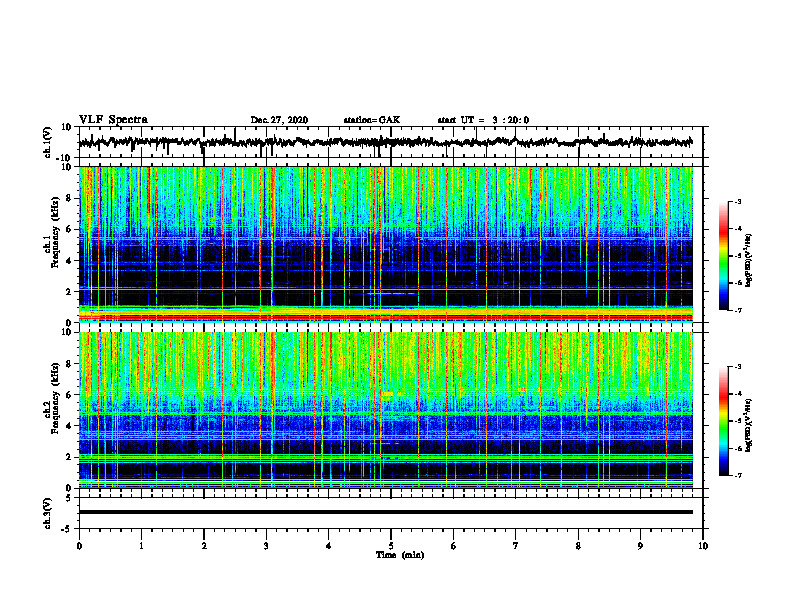792x612 pixels.
Task: Click the time axis tick label "1"
Action: point(141,546)
